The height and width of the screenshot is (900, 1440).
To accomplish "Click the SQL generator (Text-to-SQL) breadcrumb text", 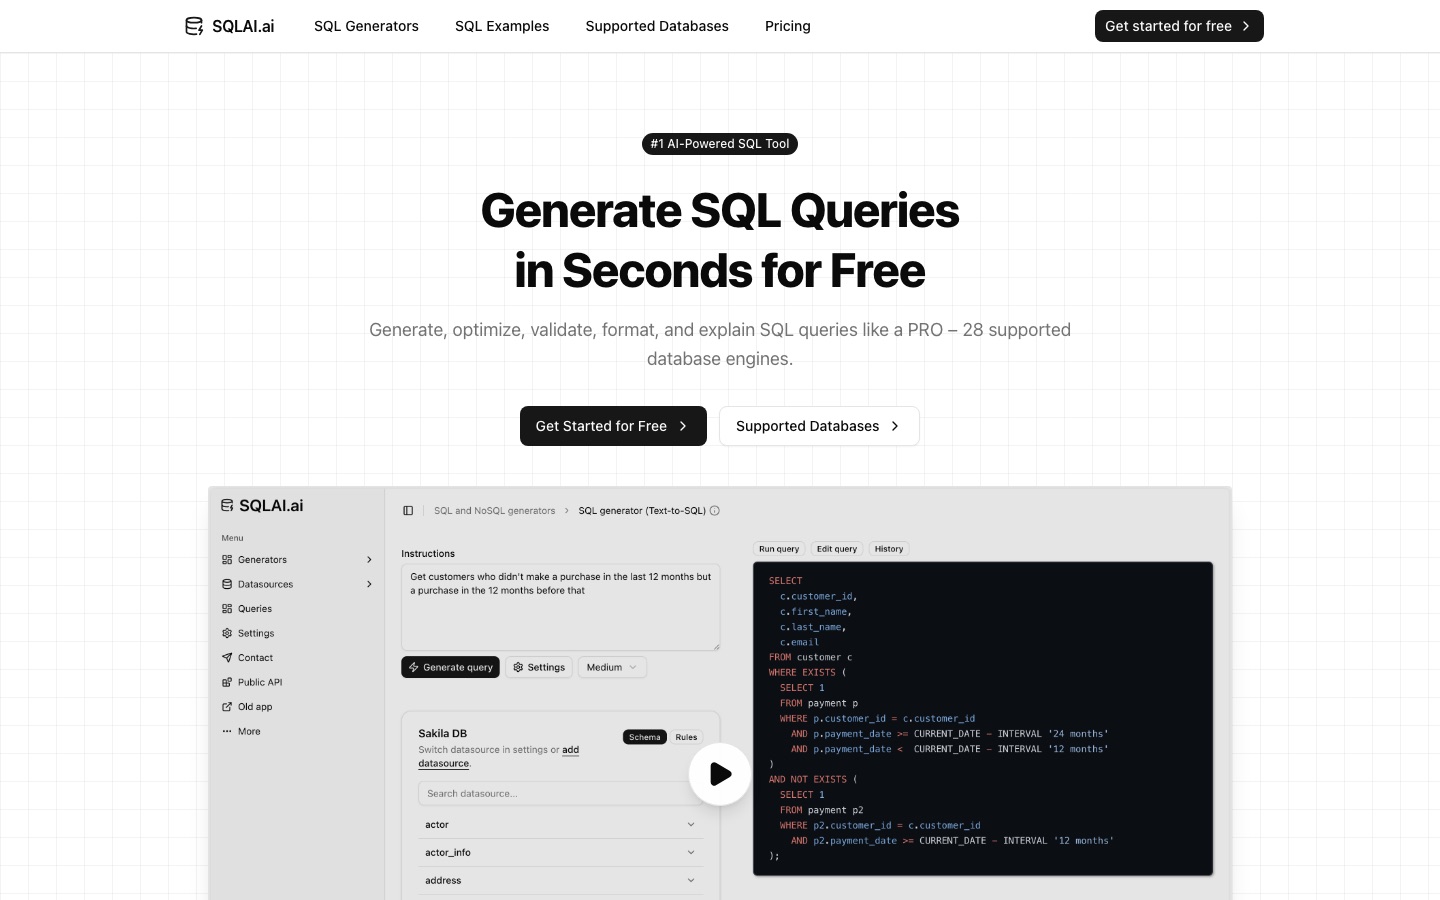I will pyautogui.click(x=642, y=511).
